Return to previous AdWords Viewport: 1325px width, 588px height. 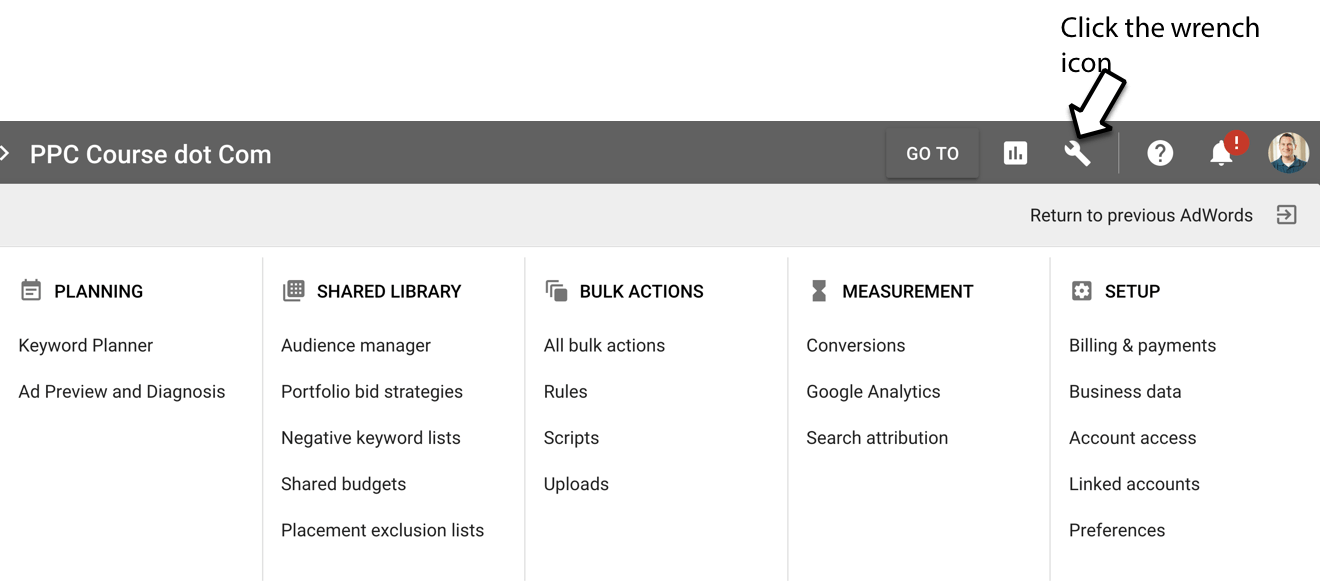coord(1141,215)
